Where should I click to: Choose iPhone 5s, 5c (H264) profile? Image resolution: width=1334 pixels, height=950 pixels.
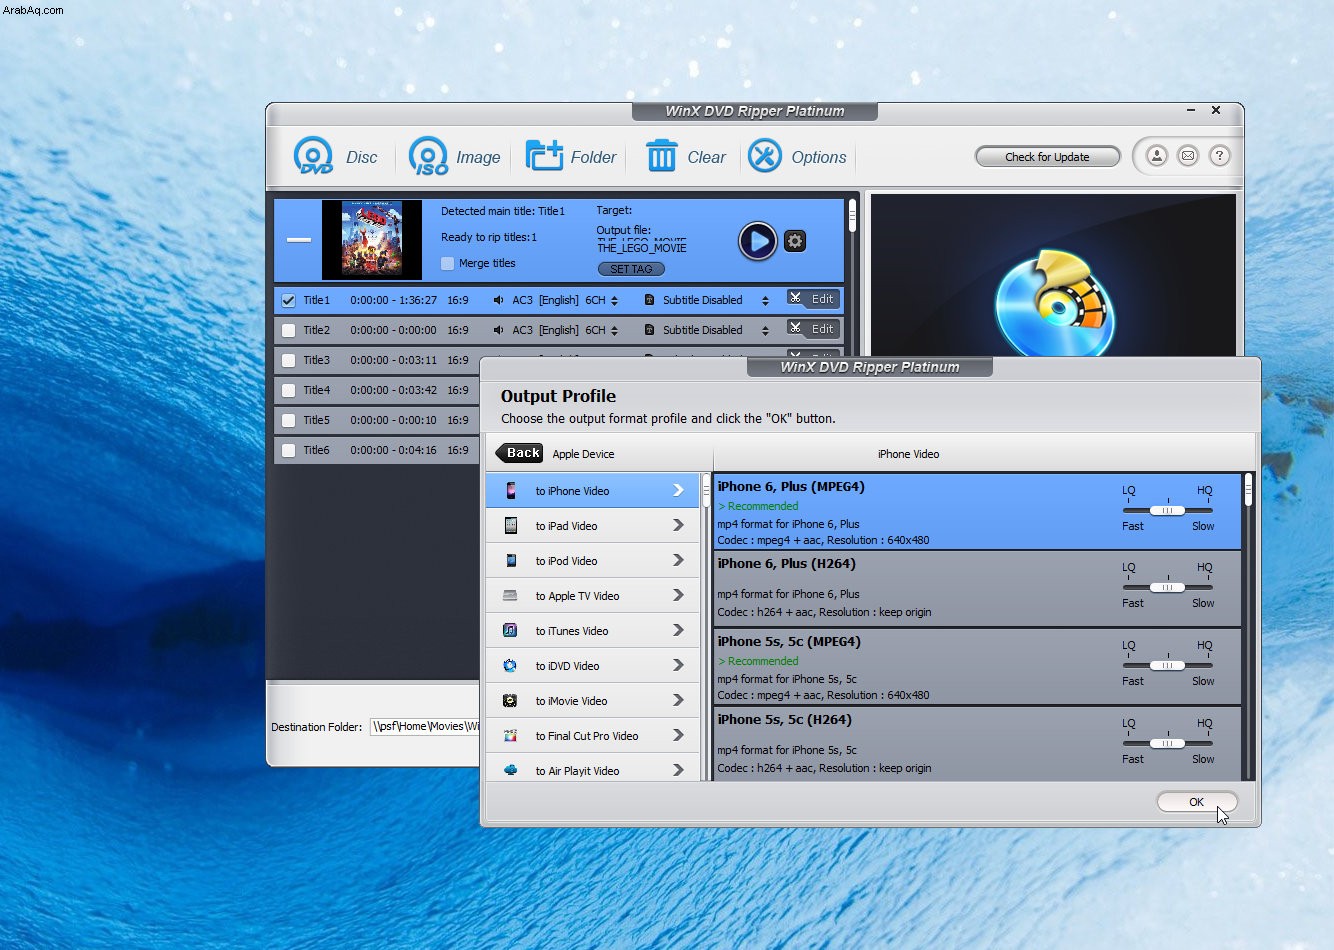pyautogui.click(x=977, y=744)
